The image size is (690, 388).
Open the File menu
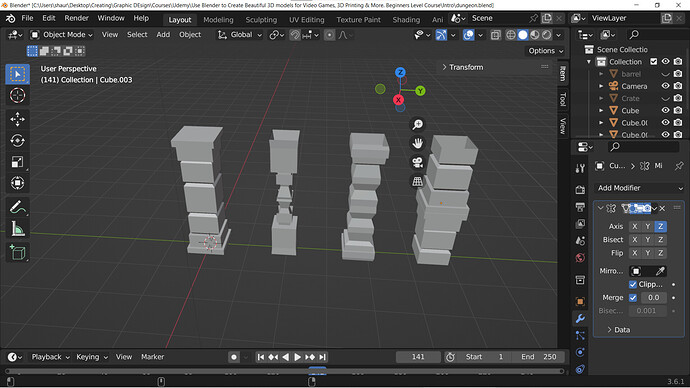27,18
